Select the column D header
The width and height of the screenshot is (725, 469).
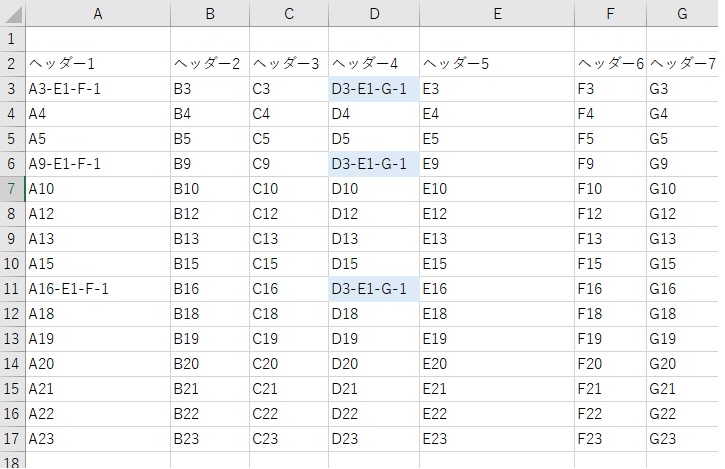373,13
